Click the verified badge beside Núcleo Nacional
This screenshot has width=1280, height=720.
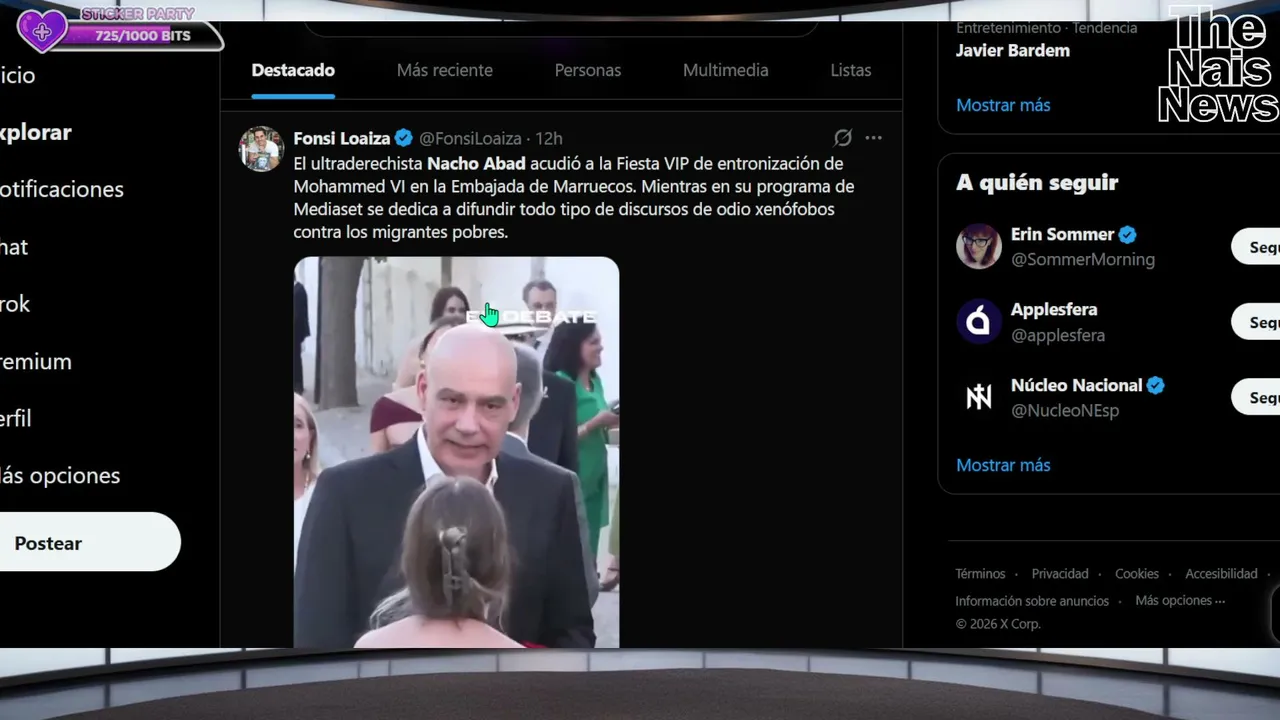[x=1155, y=385]
